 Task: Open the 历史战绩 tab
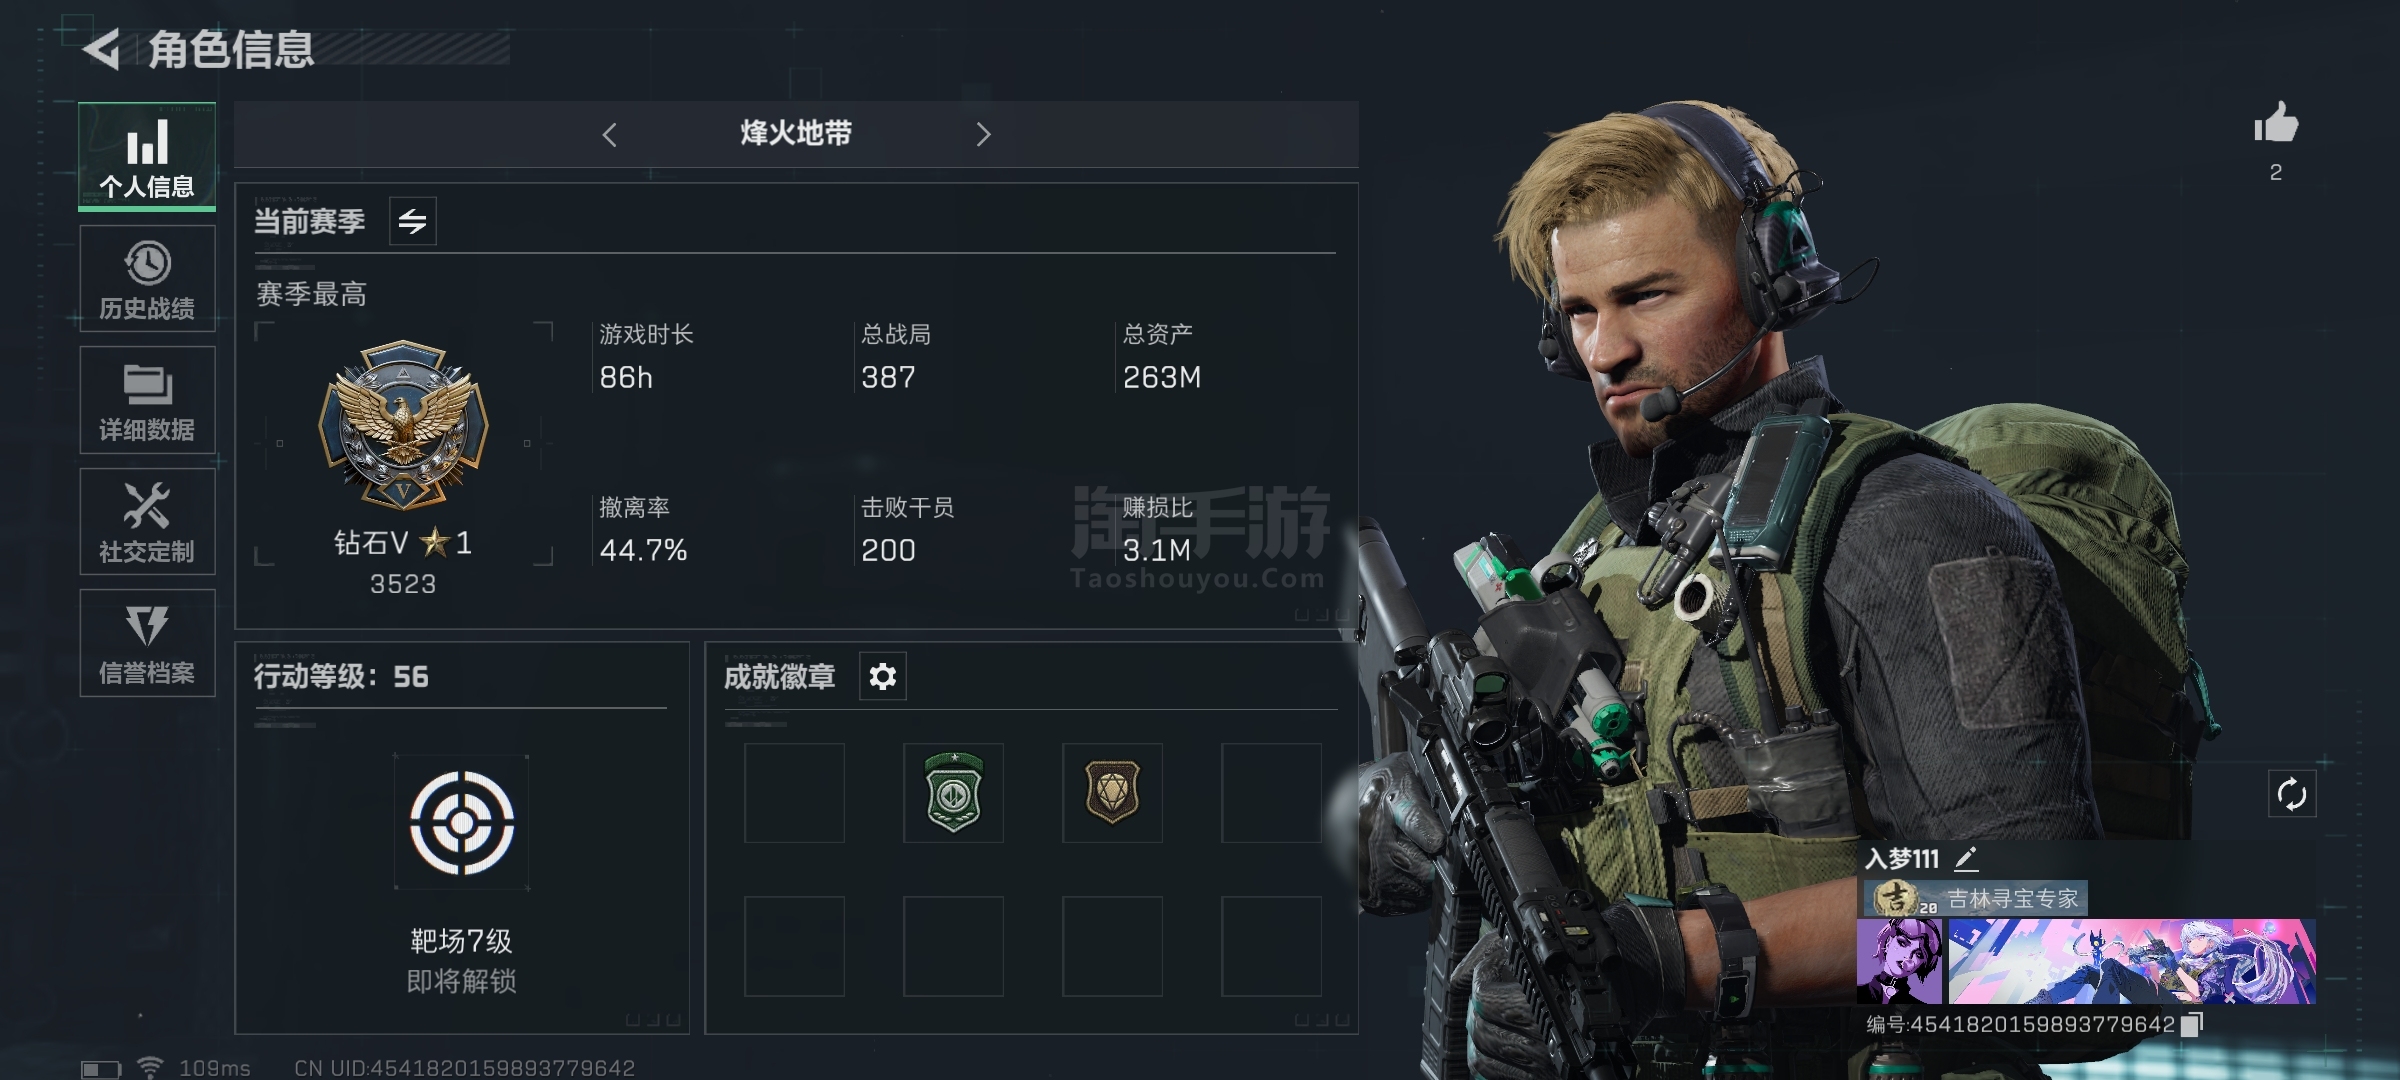click(x=147, y=279)
